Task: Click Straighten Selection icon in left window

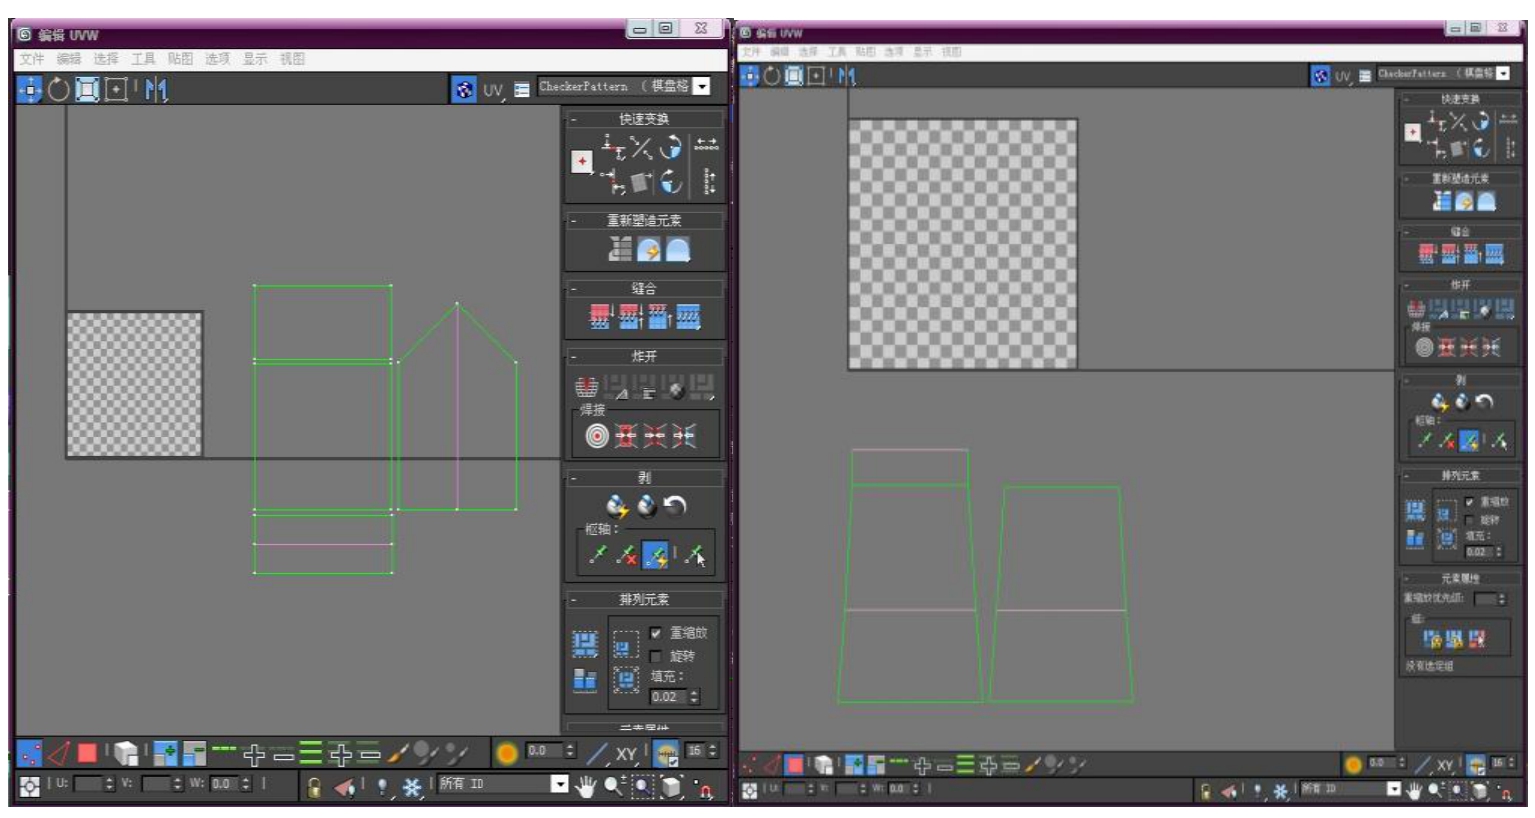Action: 620,249
